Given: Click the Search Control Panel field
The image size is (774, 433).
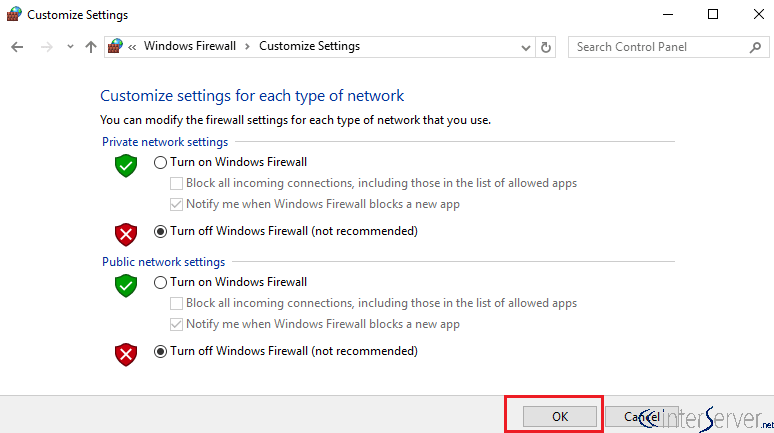Looking at the screenshot, I should [x=668, y=47].
